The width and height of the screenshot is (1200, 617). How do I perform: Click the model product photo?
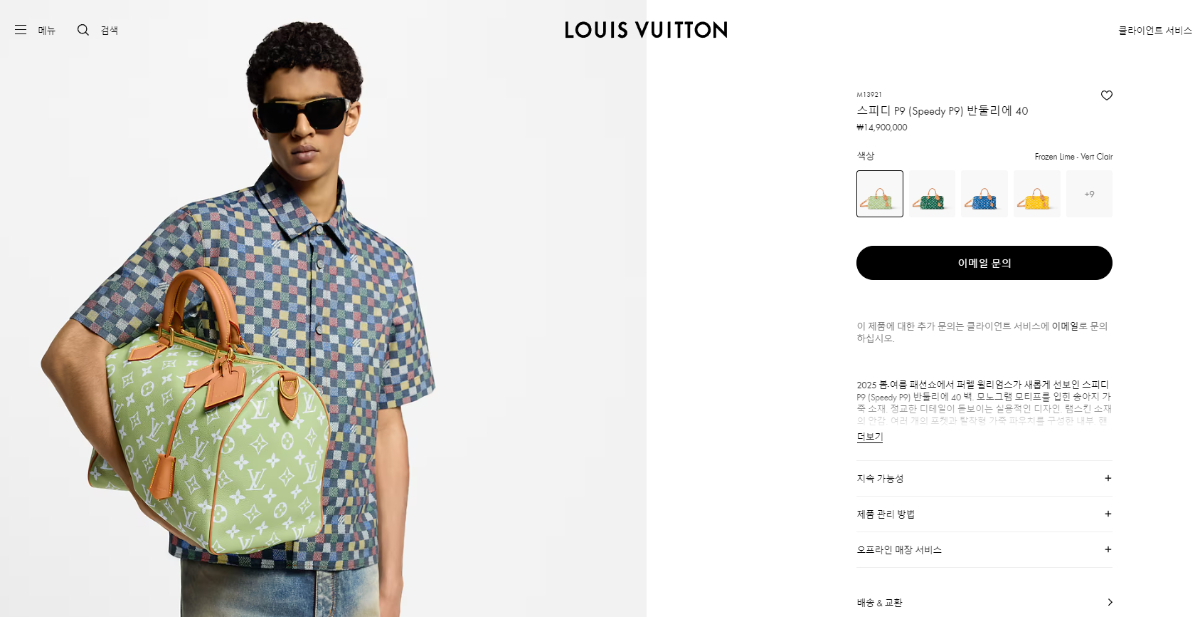pyautogui.click(x=323, y=308)
